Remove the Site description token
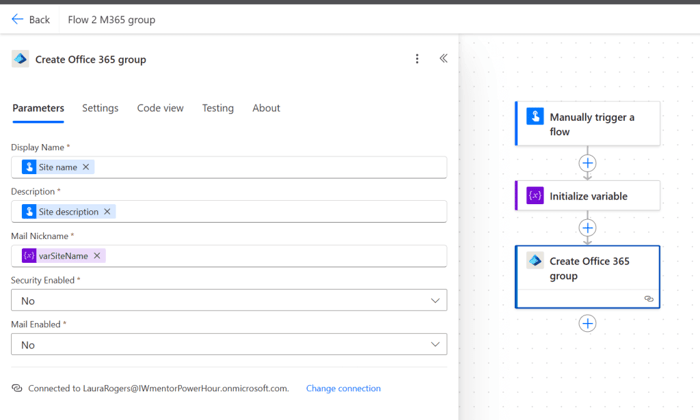Viewport: 700px width, 420px height. [107, 212]
